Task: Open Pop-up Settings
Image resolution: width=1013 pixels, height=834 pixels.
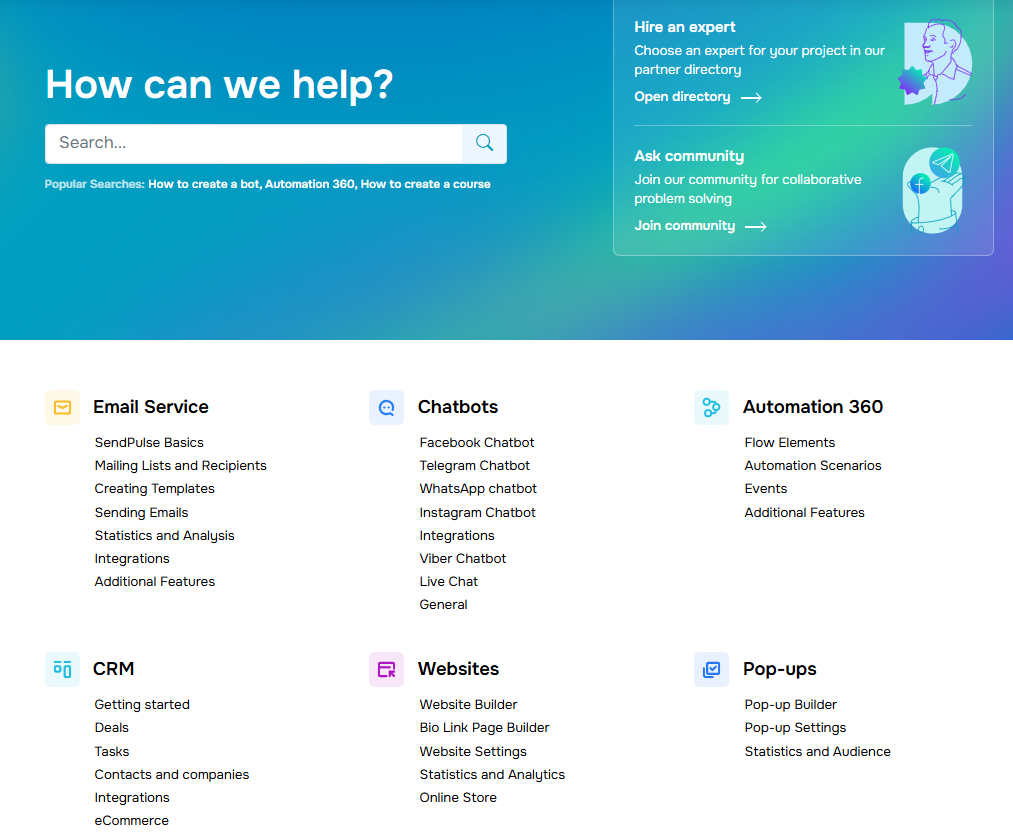Action: pyautogui.click(x=795, y=728)
